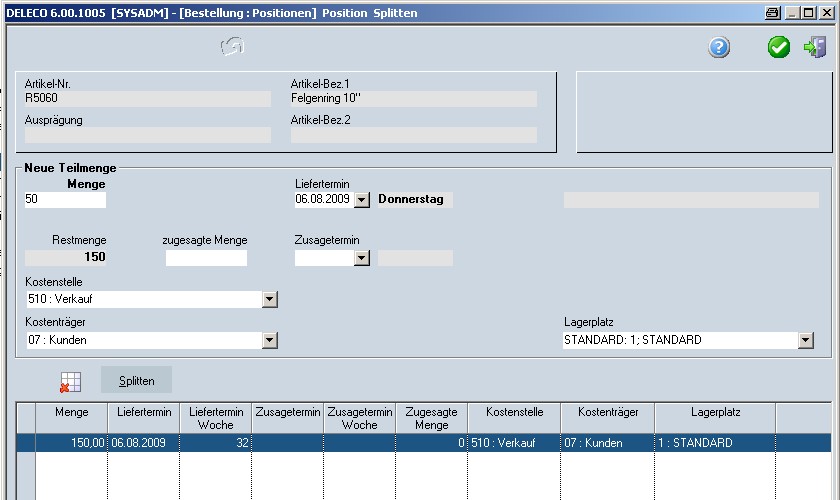Click the delete table row icon
Screen dimensions: 840x500
coord(70,380)
